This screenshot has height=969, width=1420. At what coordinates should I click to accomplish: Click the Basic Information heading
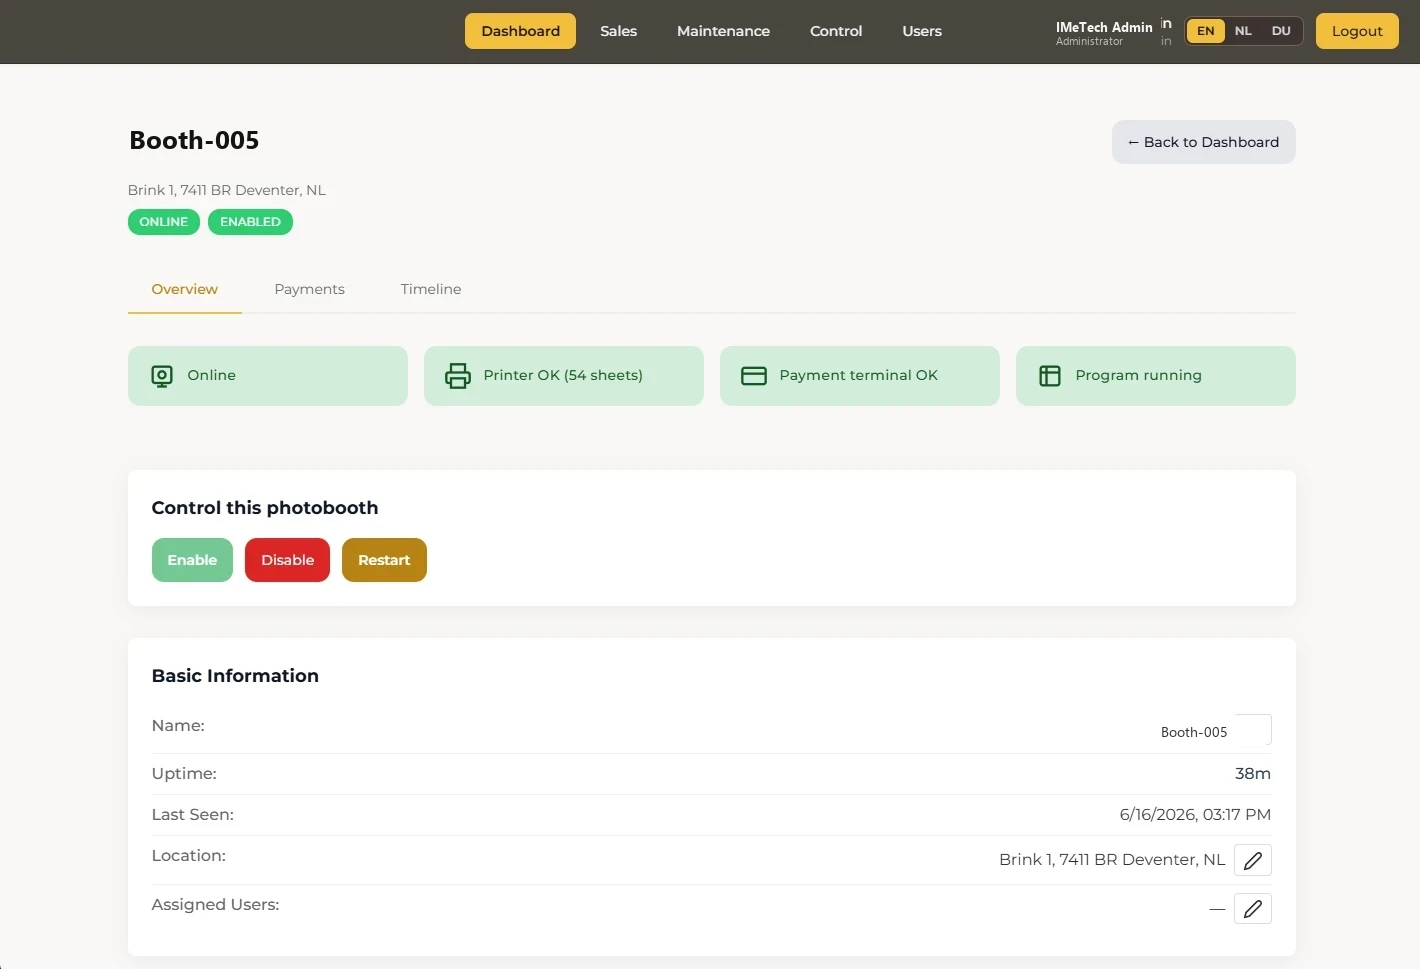(235, 676)
